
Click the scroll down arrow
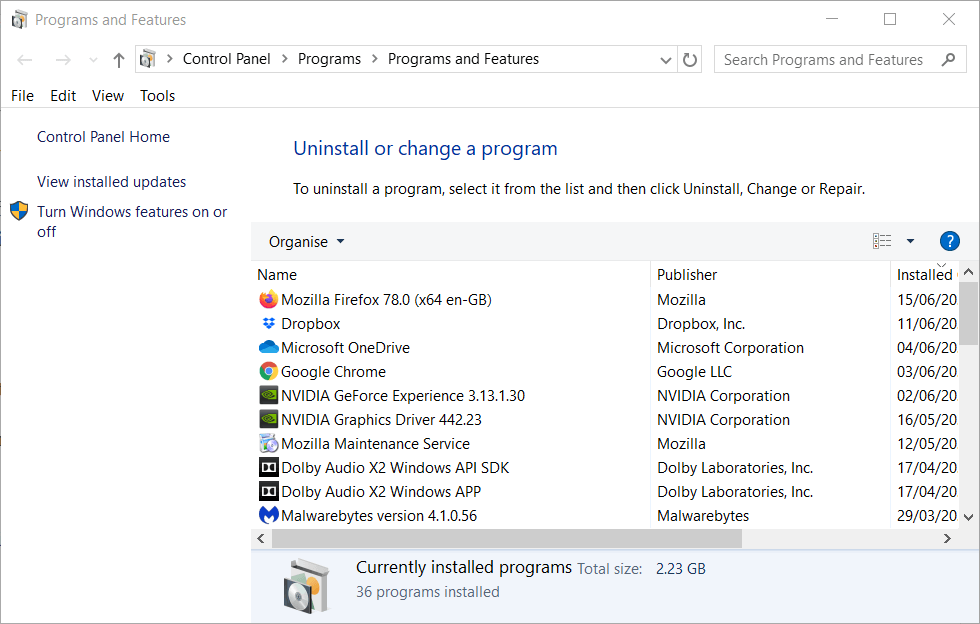(x=969, y=517)
